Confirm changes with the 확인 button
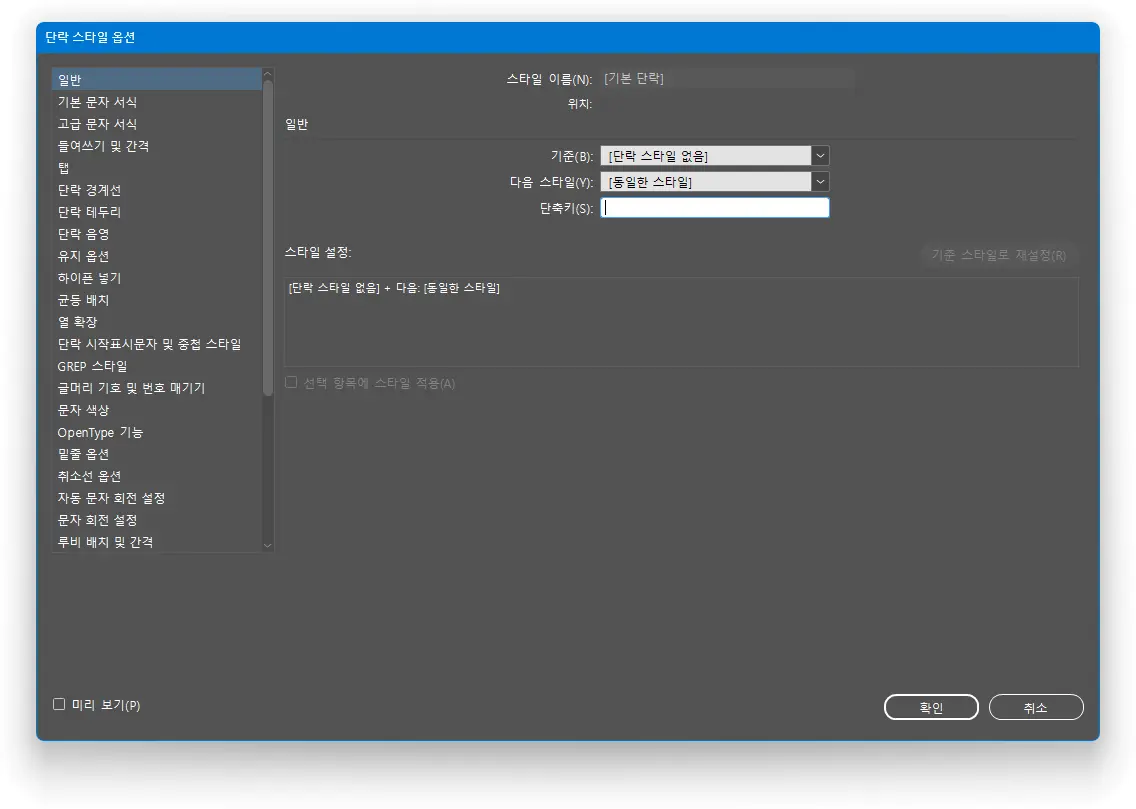 (930, 706)
